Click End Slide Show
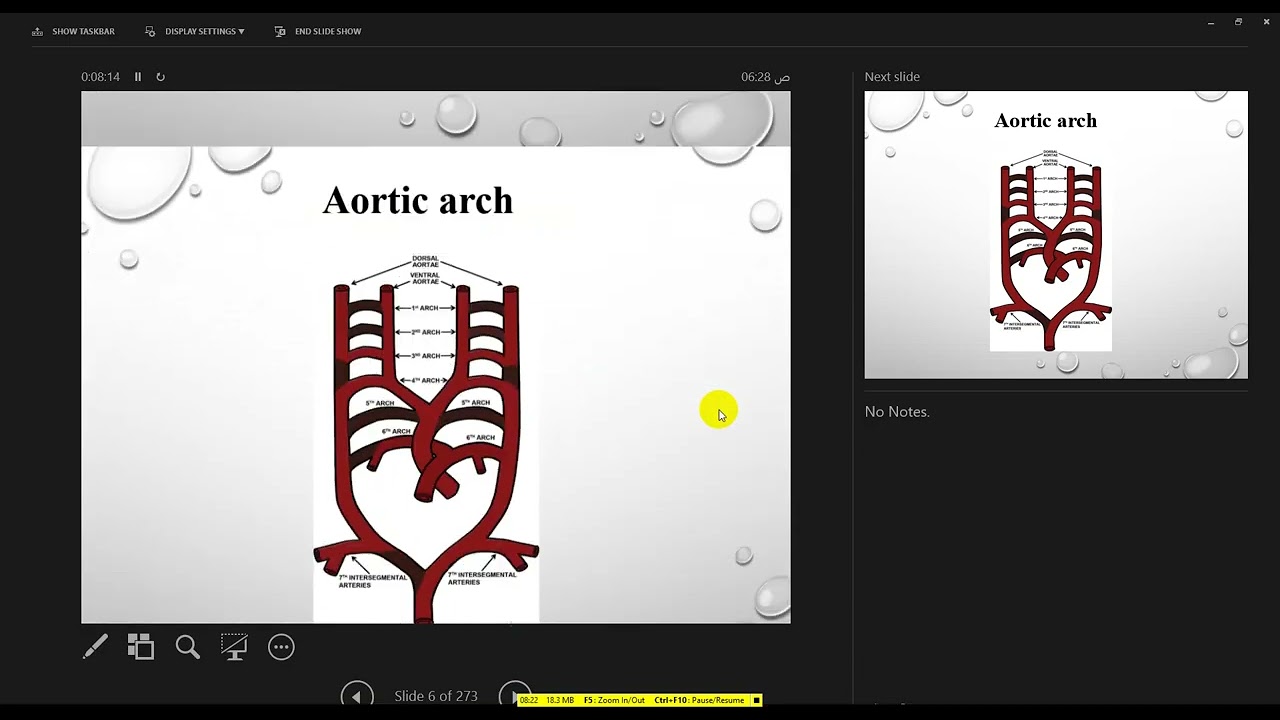Viewport: 1280px width, 720px height. (x=318, y=31)
